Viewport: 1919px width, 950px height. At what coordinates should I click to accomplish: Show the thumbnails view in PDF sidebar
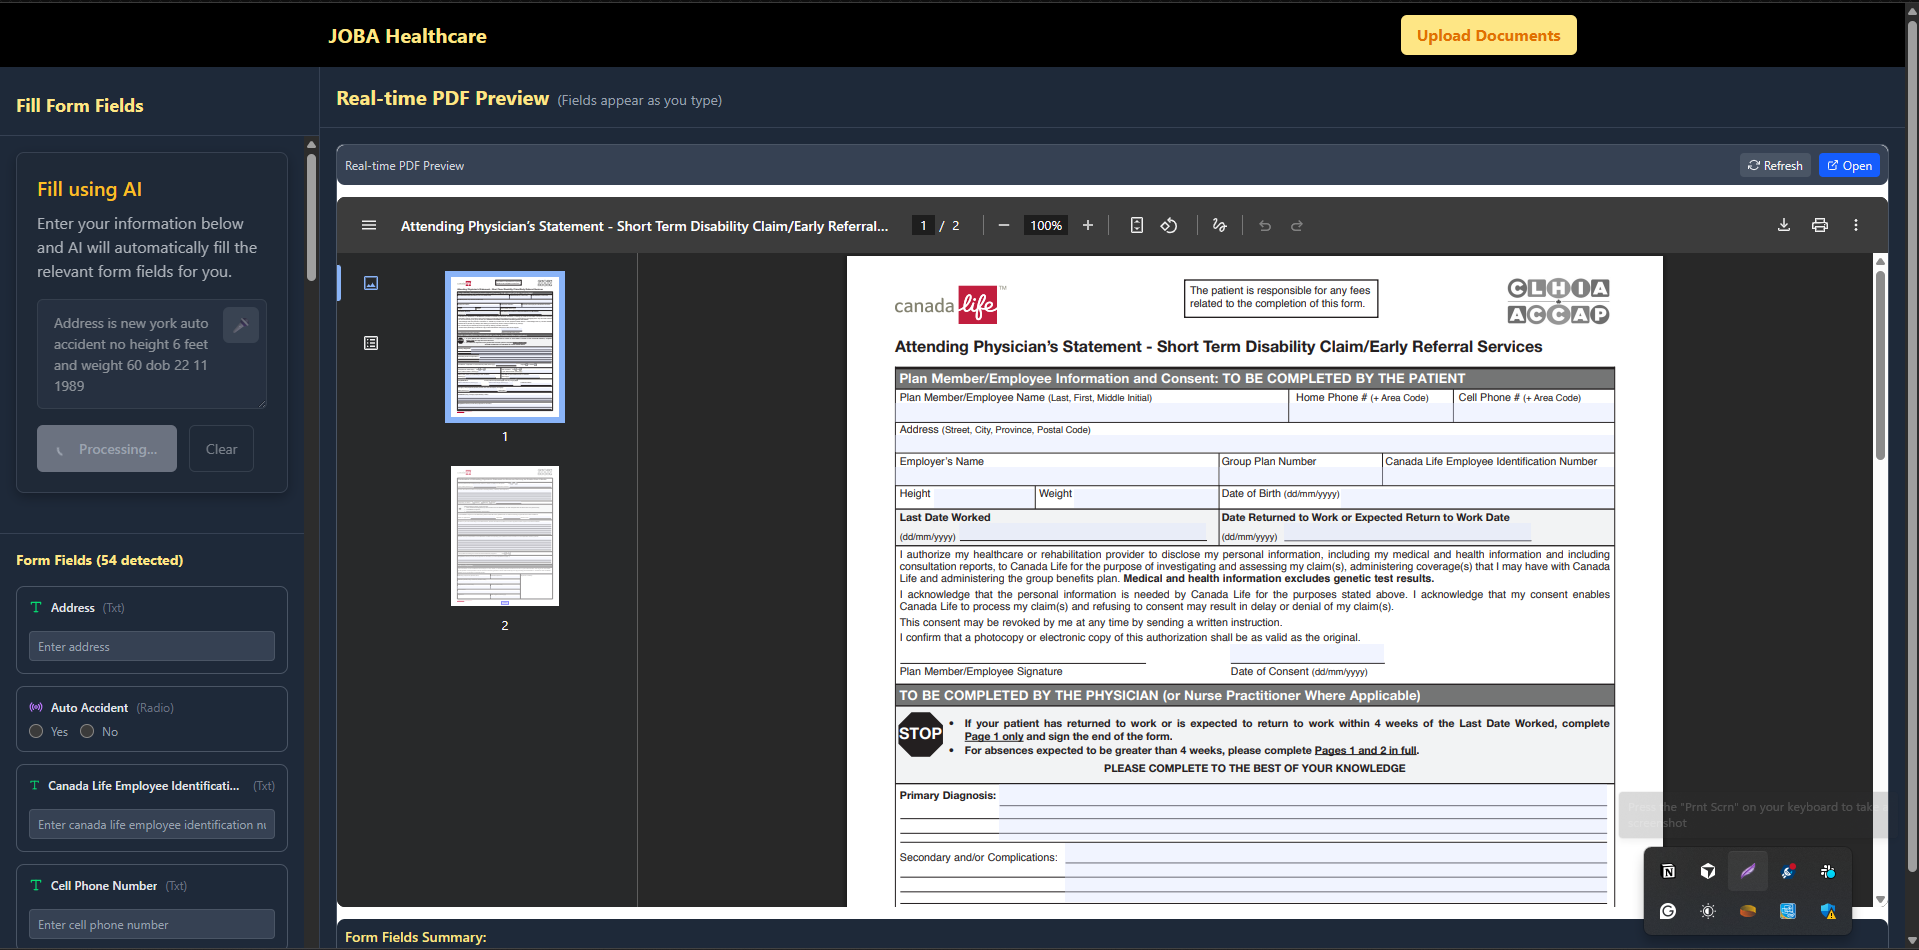tap(371, 284)
